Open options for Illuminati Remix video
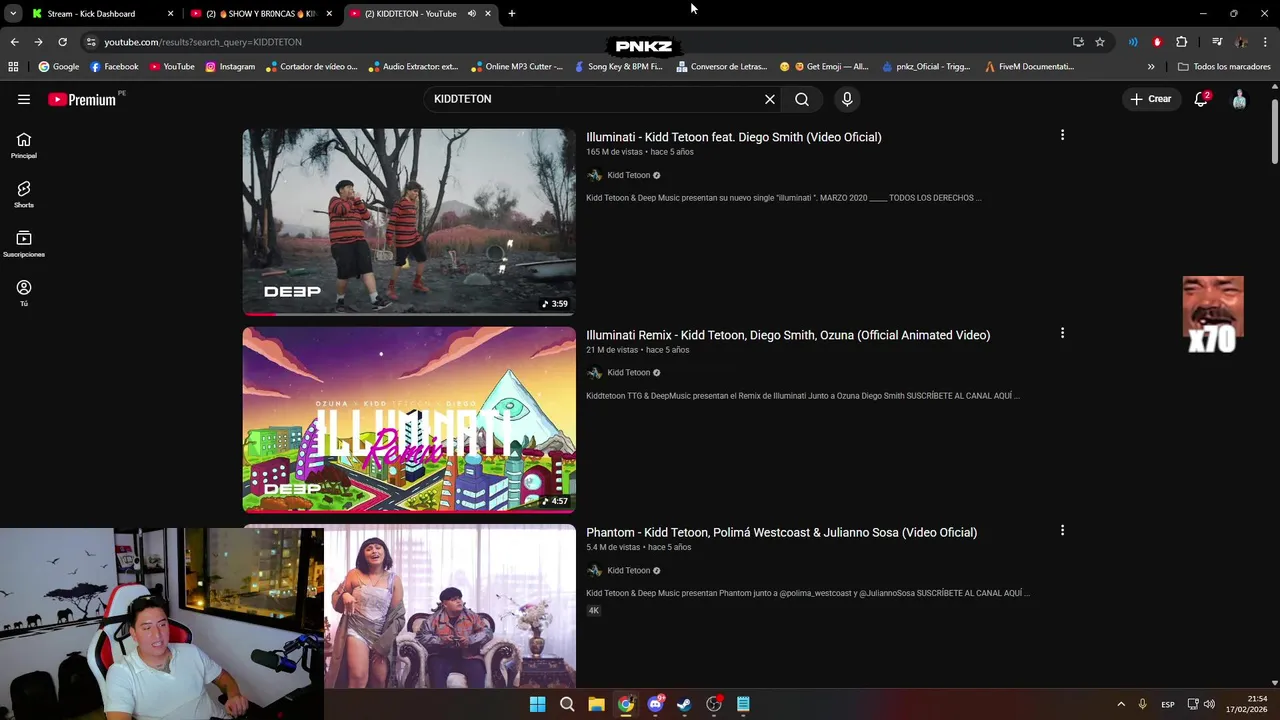This screenshot has height=720, width=1280. pos(1062,333)
